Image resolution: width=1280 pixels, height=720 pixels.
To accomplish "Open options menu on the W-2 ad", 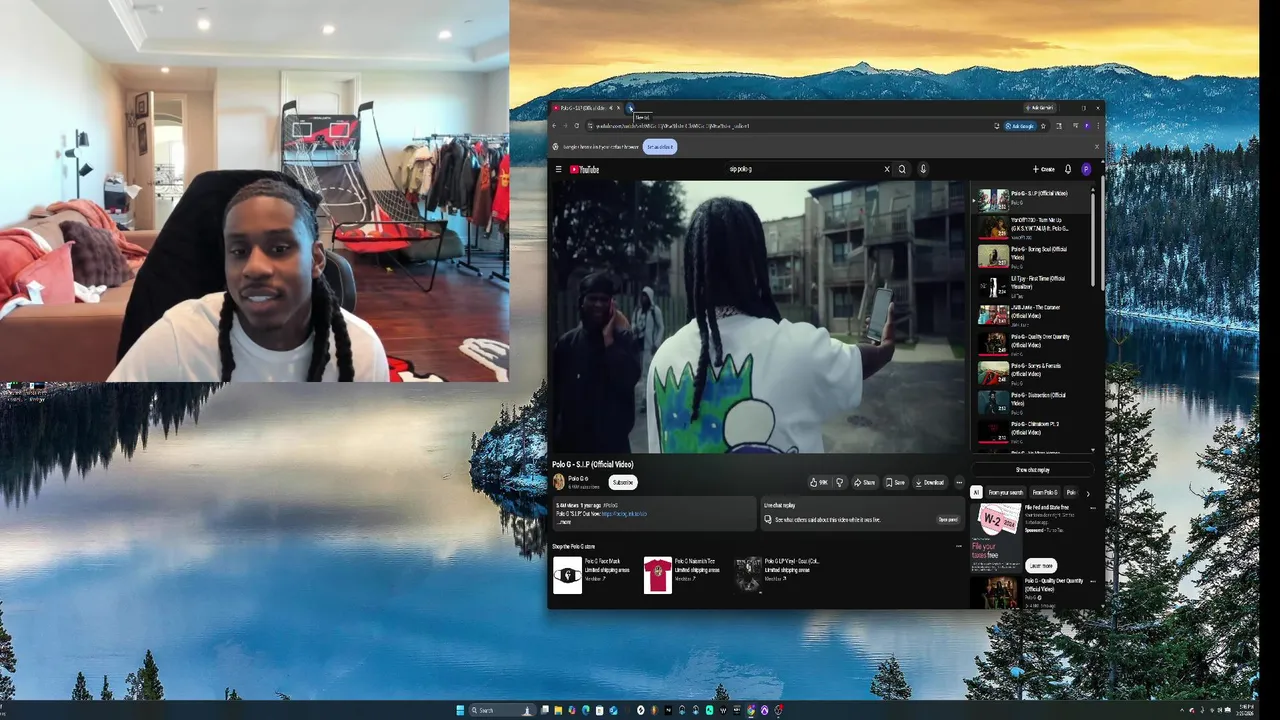I will 1092,508.
